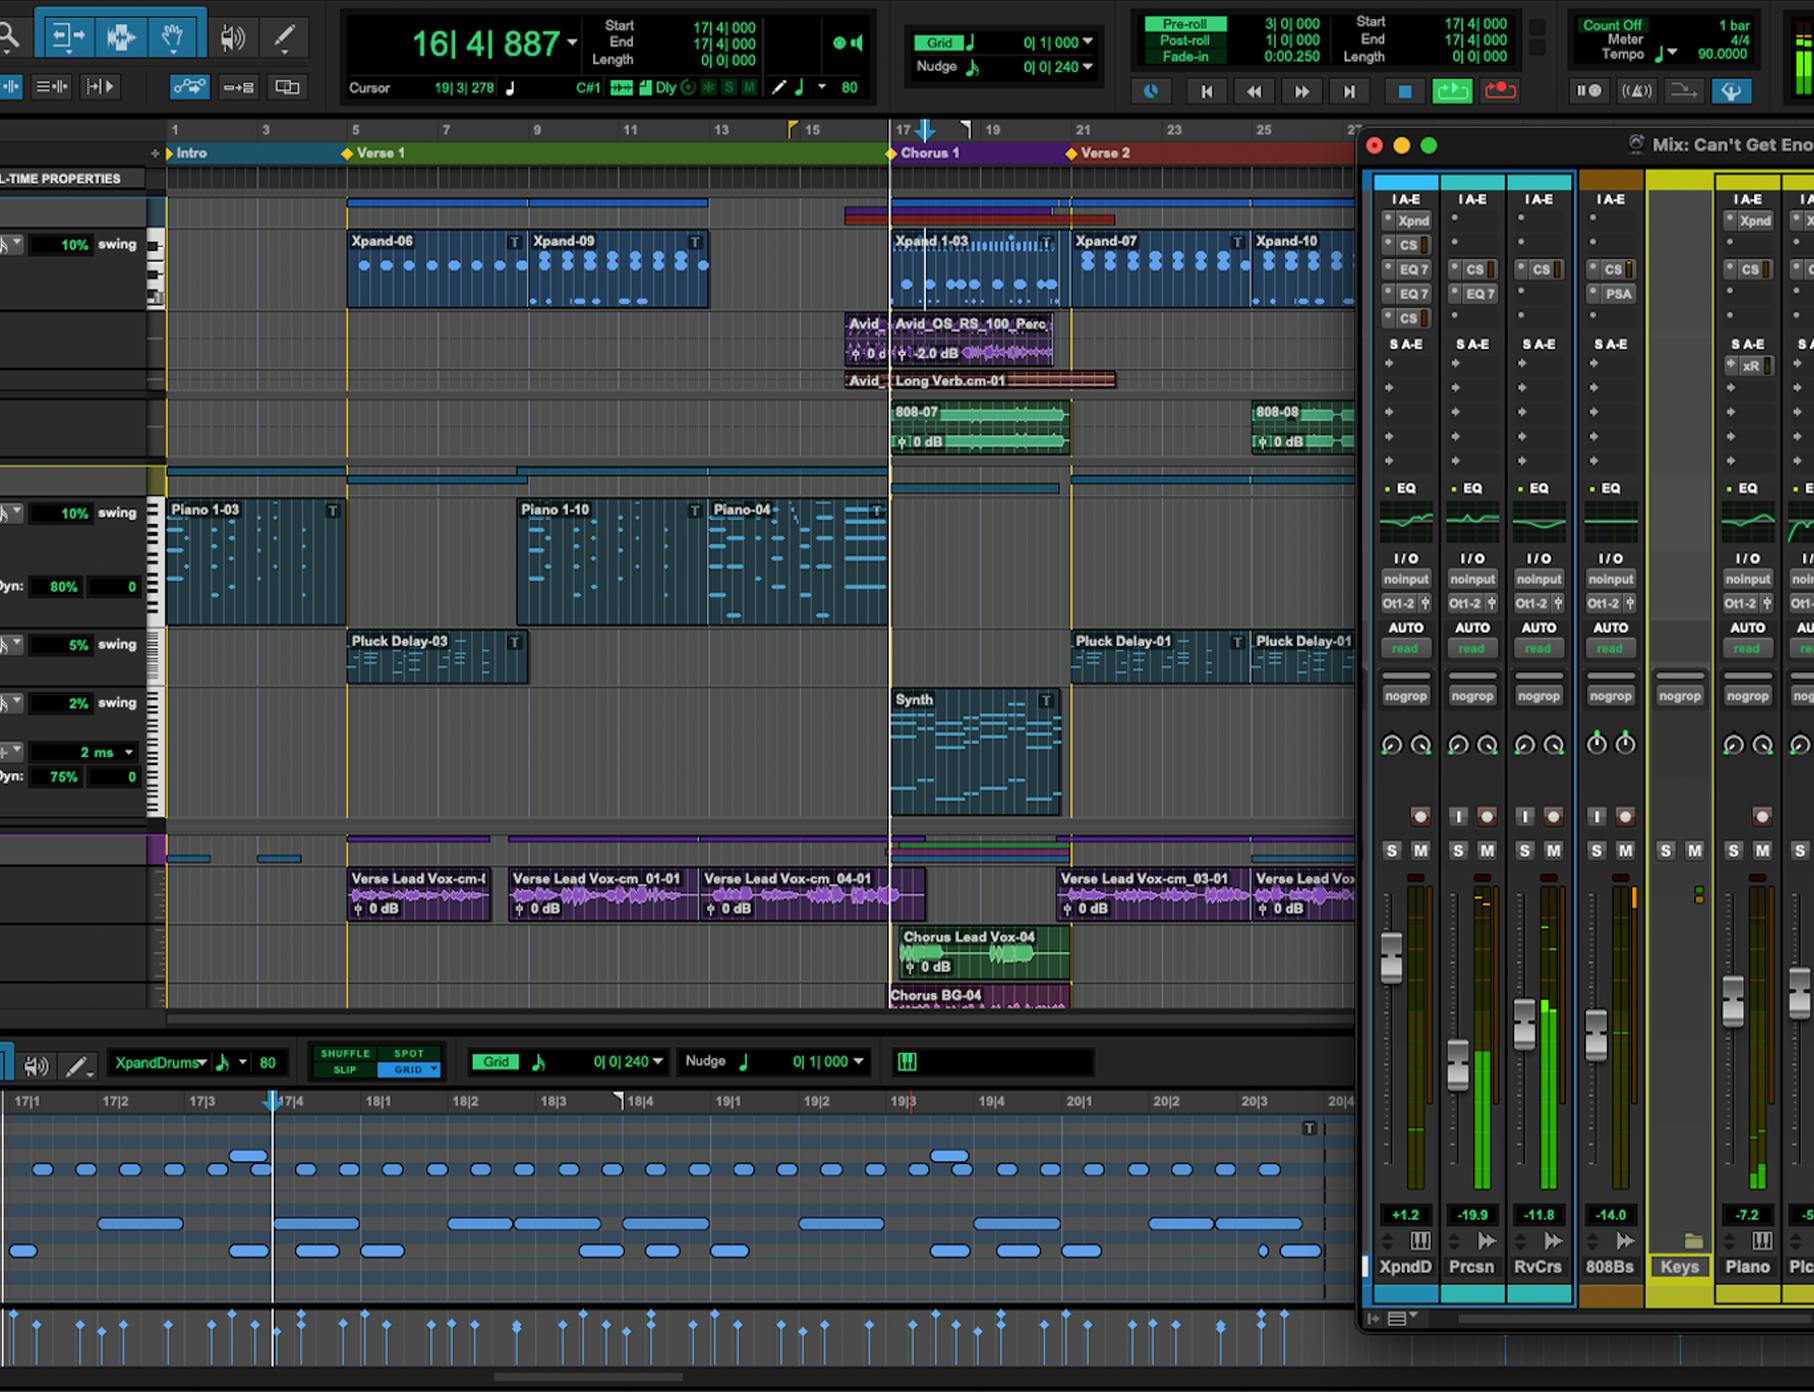Toggle Wait for Note record button
Viewport: 1814px width, 1392px height.
(x=1589, y=91)
